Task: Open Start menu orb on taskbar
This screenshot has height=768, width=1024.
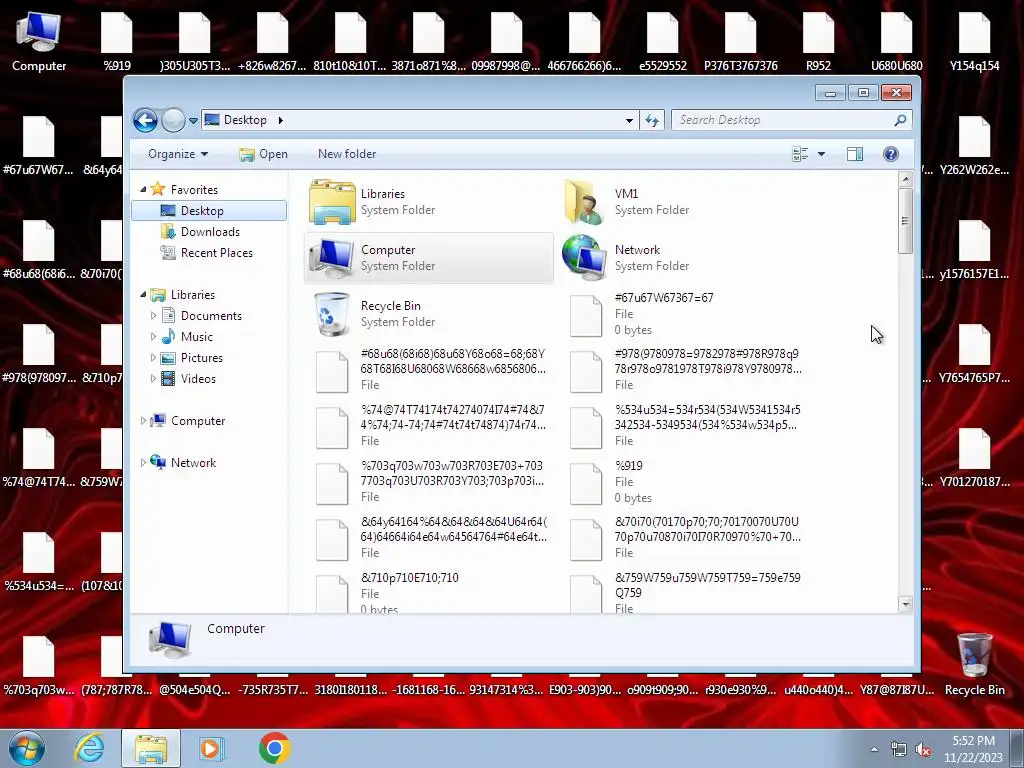Action: (27, 748)
